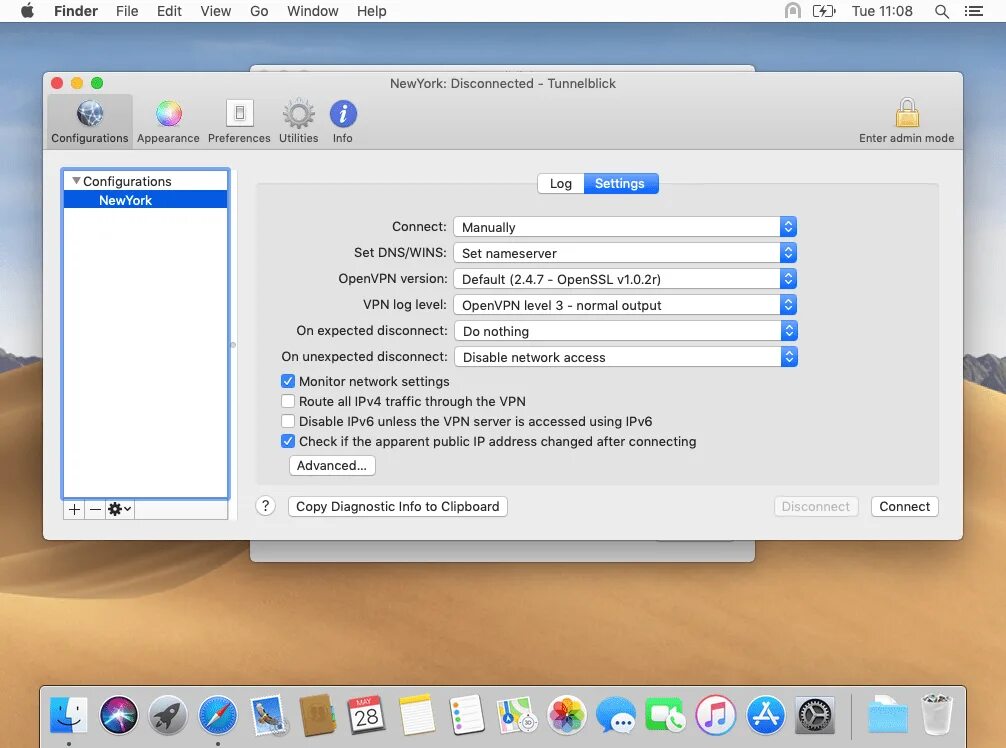Open the Edit menu
The image size is (1006, 748).
(x=169, y=11)
